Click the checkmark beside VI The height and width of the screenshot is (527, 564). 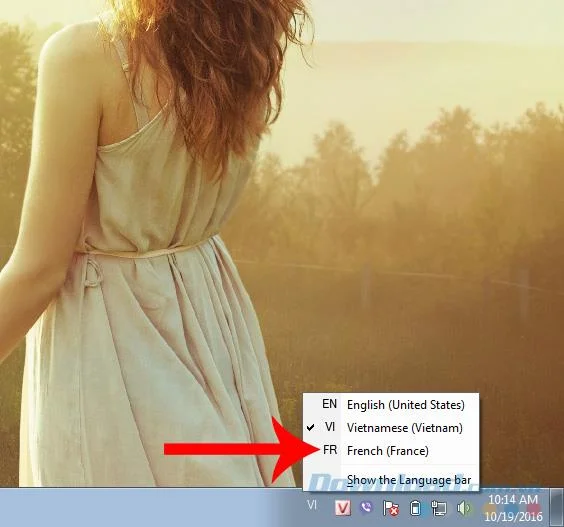click(311, 427)
